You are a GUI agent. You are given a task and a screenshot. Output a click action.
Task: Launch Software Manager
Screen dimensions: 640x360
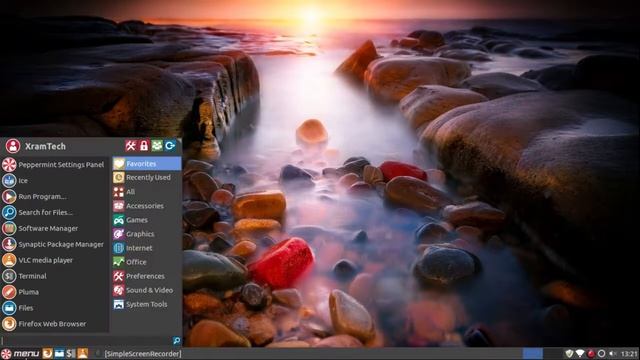[x=54, y=228]
